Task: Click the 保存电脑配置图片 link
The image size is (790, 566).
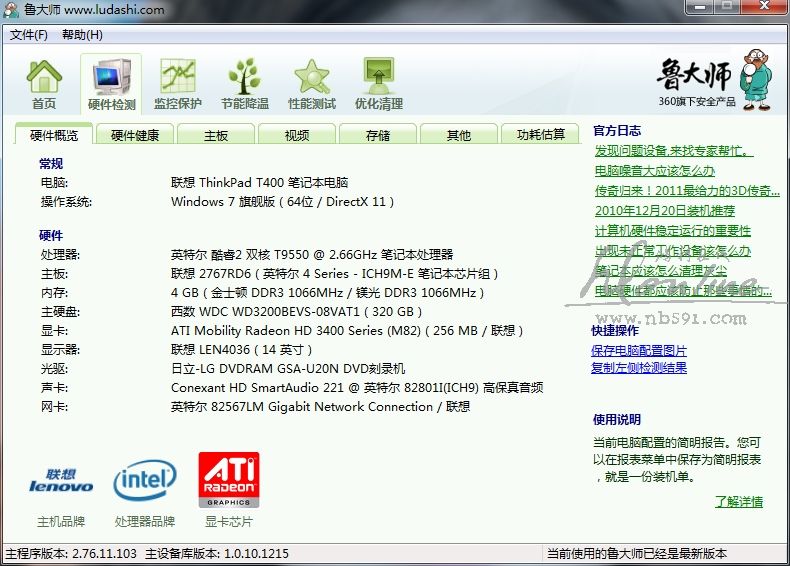Action: point(639,350)
